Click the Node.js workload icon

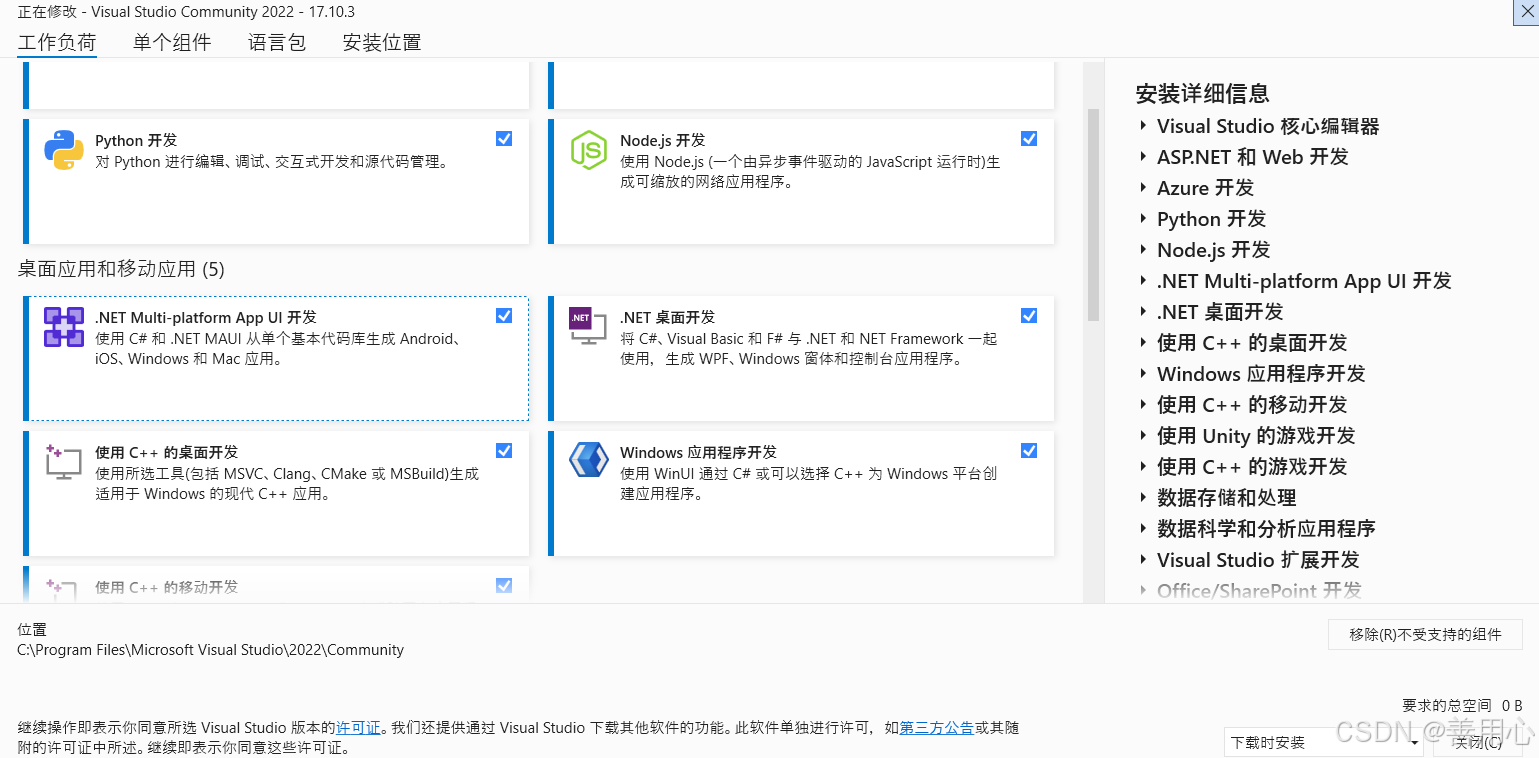[588, 150]
